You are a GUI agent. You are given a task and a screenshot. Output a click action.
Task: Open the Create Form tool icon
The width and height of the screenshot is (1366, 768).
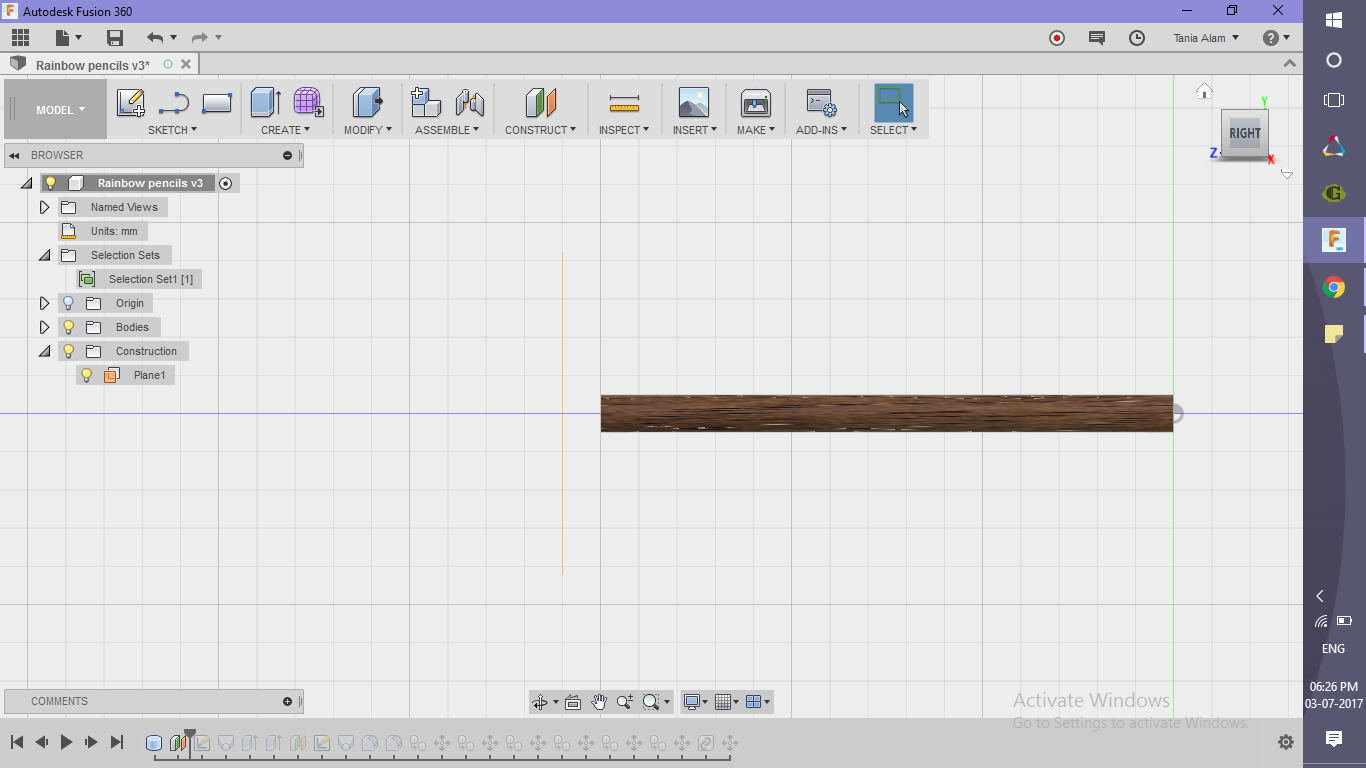(308, 102)
